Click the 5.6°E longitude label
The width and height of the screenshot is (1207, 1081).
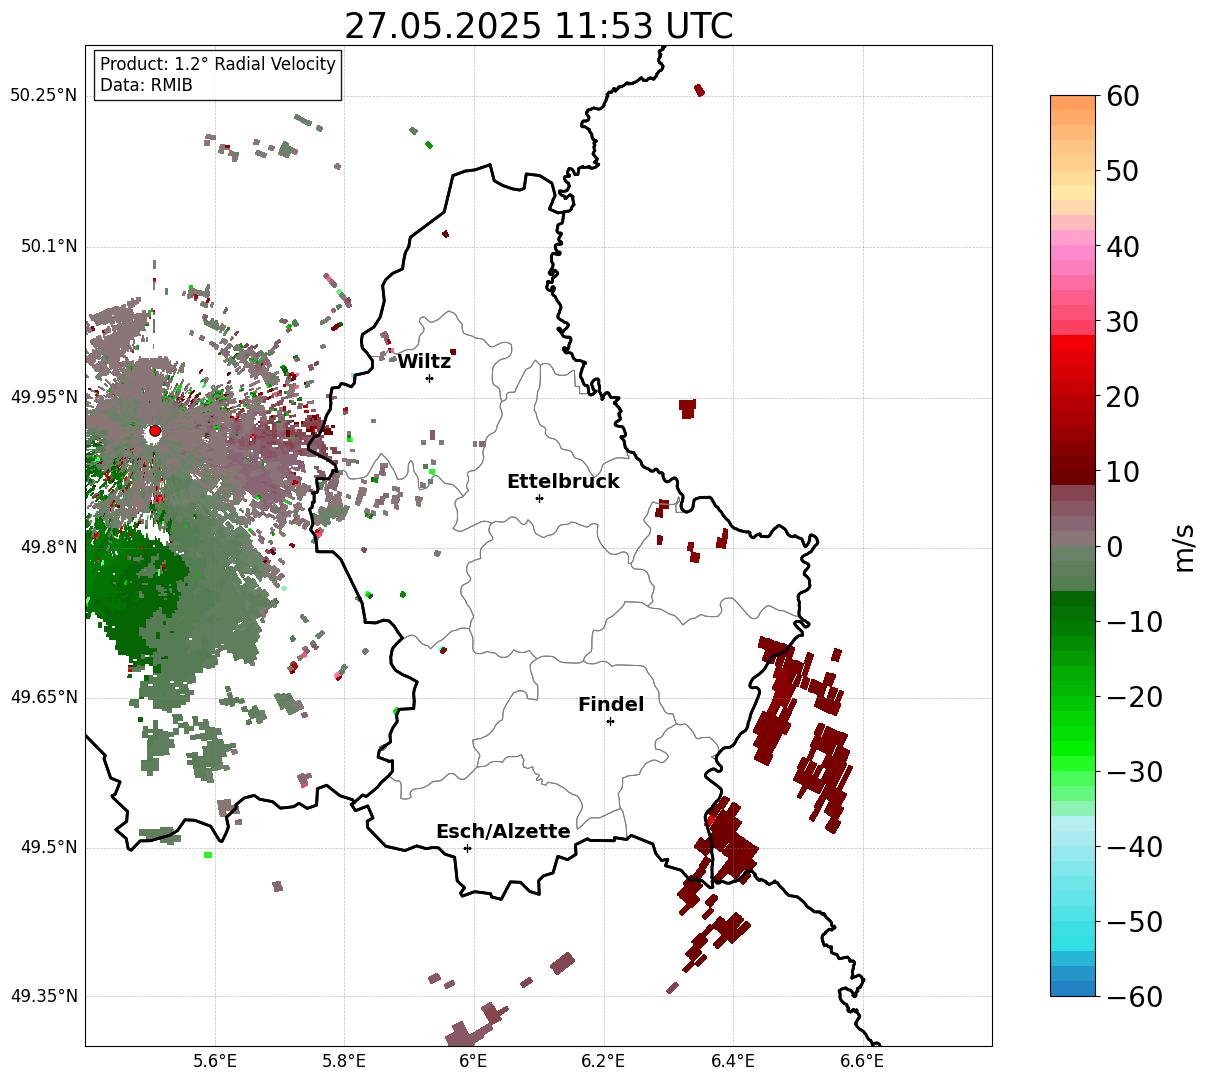(215, 1061)
